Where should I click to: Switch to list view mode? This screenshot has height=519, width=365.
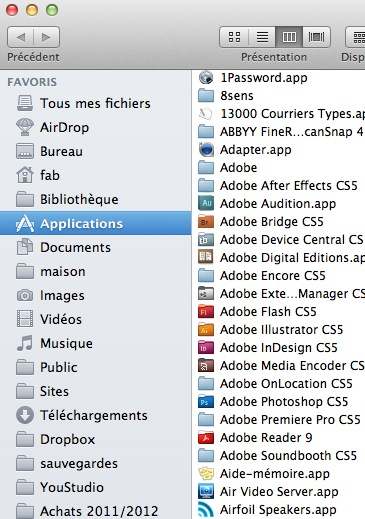pos(262,37)
